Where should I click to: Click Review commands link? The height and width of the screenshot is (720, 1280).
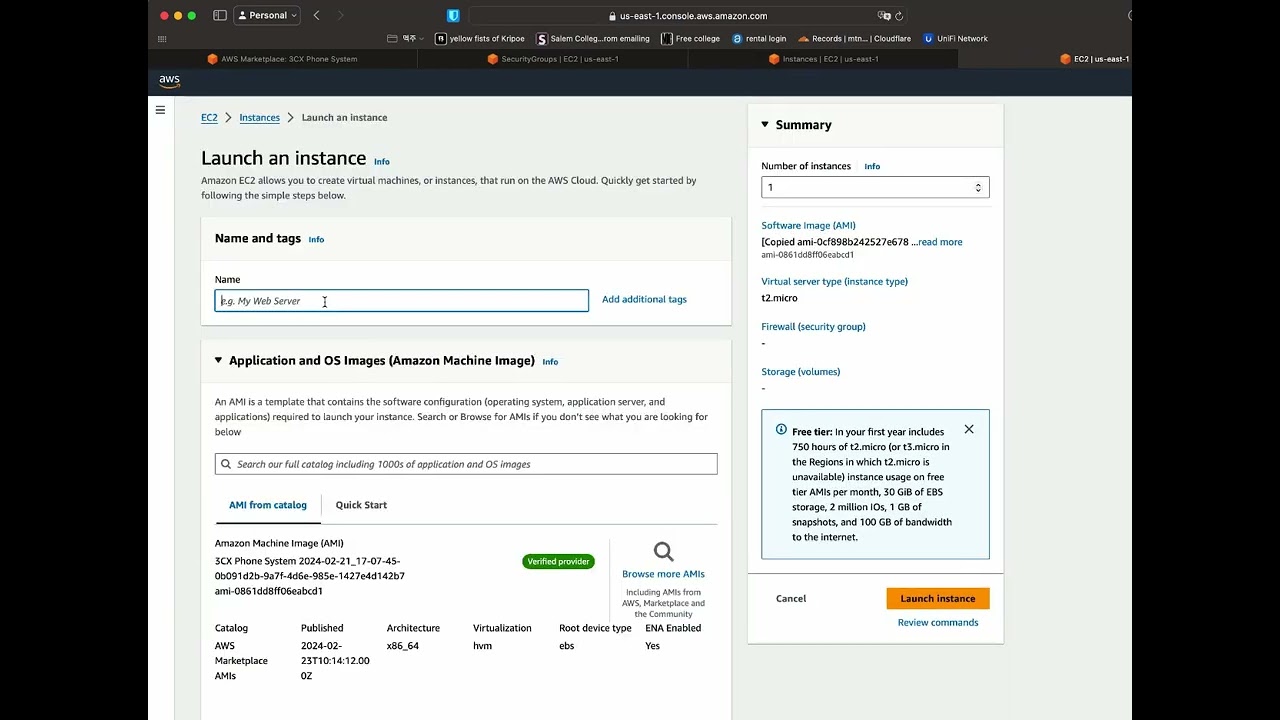click(x=938, y=623)
